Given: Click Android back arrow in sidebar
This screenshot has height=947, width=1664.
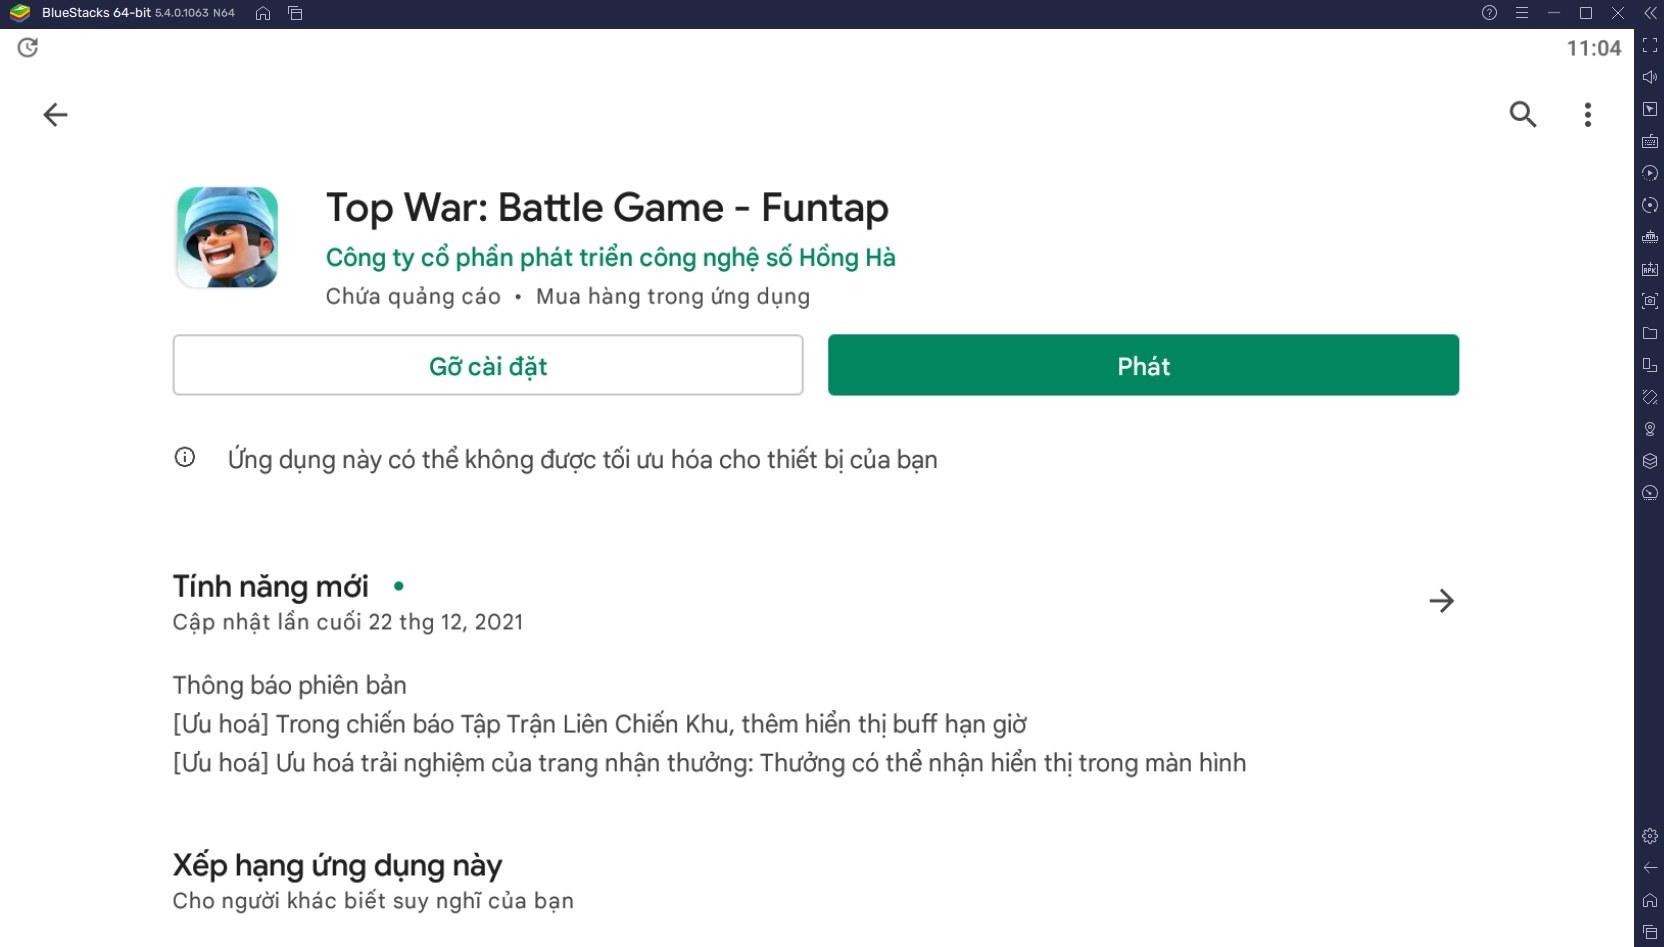Looking at the screenshot, I should pos(1650,868).
